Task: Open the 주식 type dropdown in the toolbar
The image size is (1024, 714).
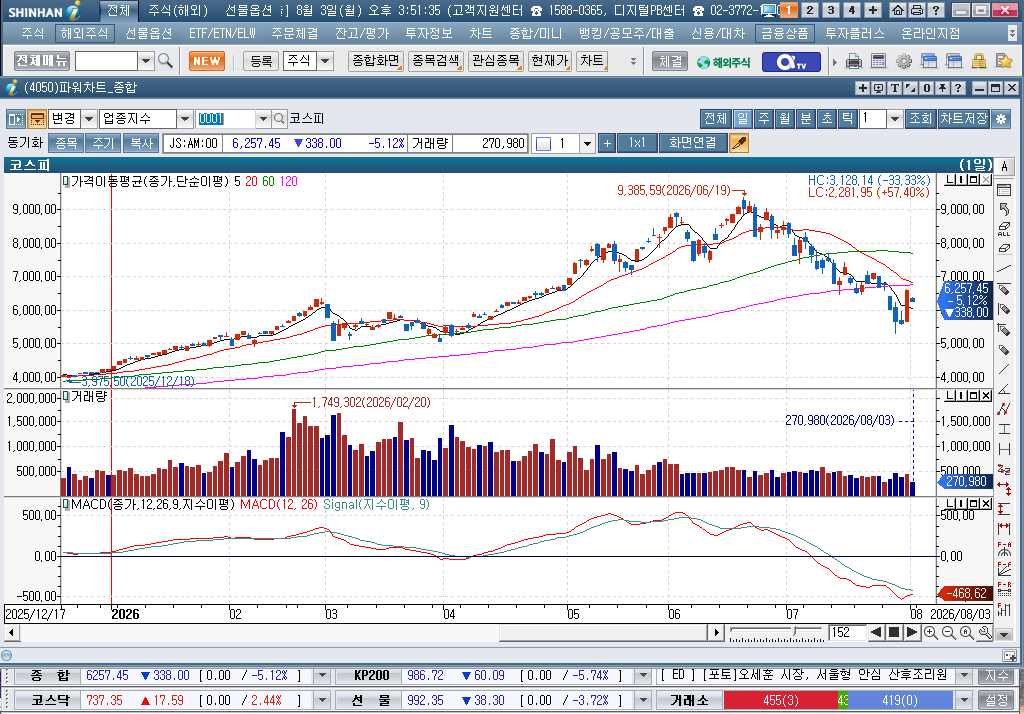Action: tap(325, 61)
